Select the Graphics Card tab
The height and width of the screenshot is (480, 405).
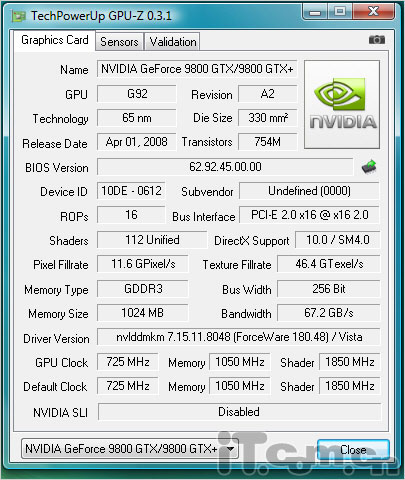pyautogui.click(x=55, y=40)
